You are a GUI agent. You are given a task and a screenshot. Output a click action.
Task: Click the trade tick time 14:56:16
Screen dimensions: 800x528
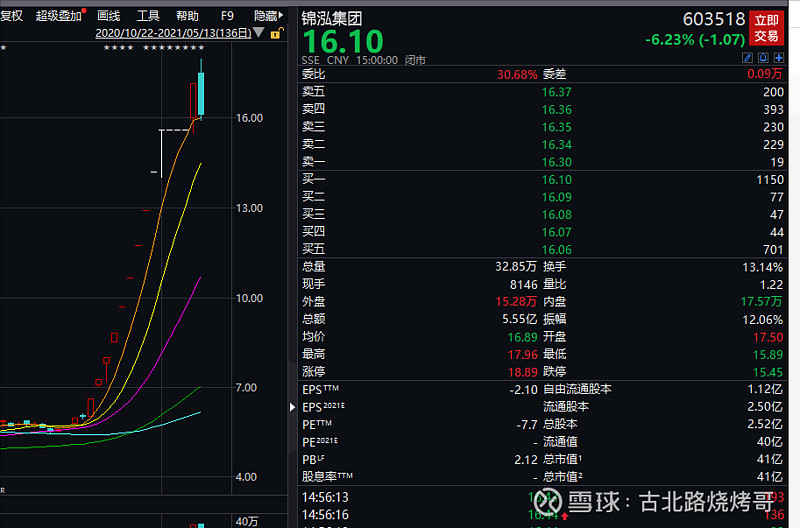pos(325,515)
